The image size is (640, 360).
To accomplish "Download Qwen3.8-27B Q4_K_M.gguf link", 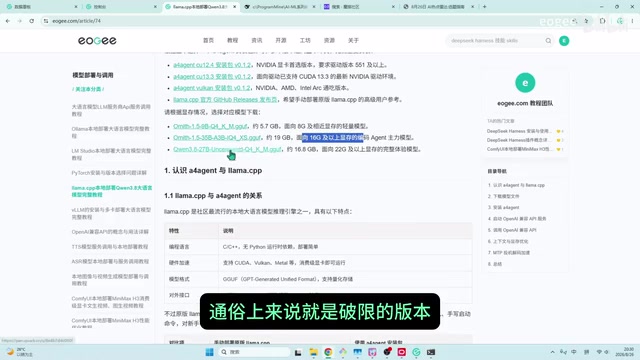I will click(x=227, y=149).
